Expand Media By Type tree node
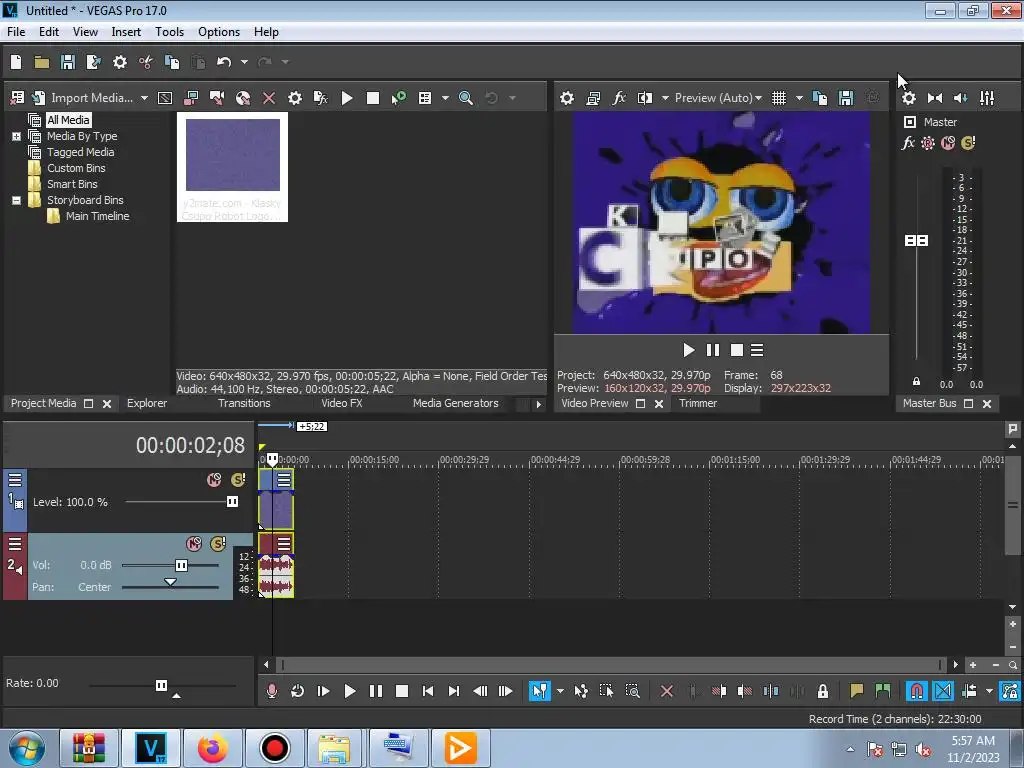The image size is (1024, 768). (x=16, y=136)
